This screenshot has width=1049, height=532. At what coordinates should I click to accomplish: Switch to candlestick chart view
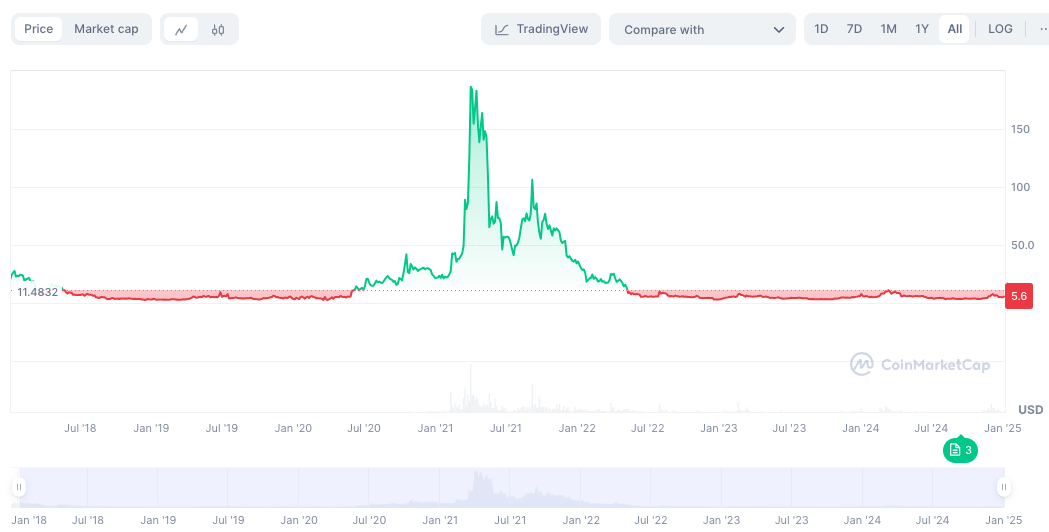tap(218, 30)
